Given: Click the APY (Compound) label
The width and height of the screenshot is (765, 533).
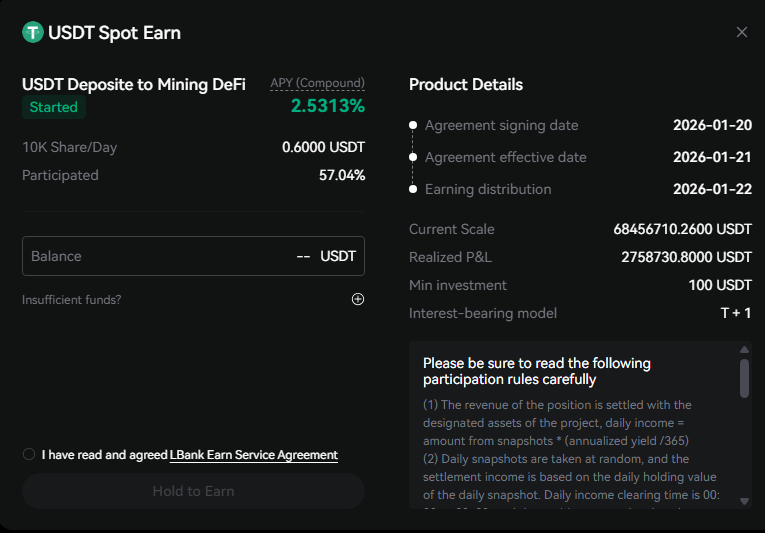Looking at the screenshot, I should point(318,83).
